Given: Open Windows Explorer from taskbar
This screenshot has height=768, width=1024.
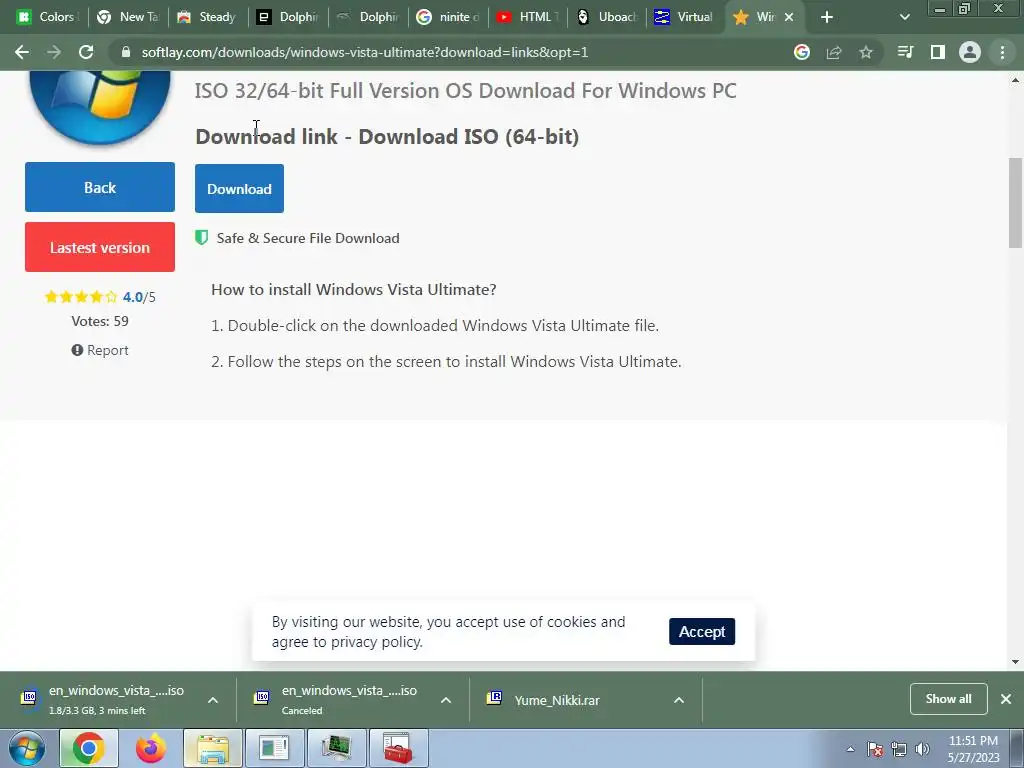Looking at the screenshot, I should tap(213, 748).
